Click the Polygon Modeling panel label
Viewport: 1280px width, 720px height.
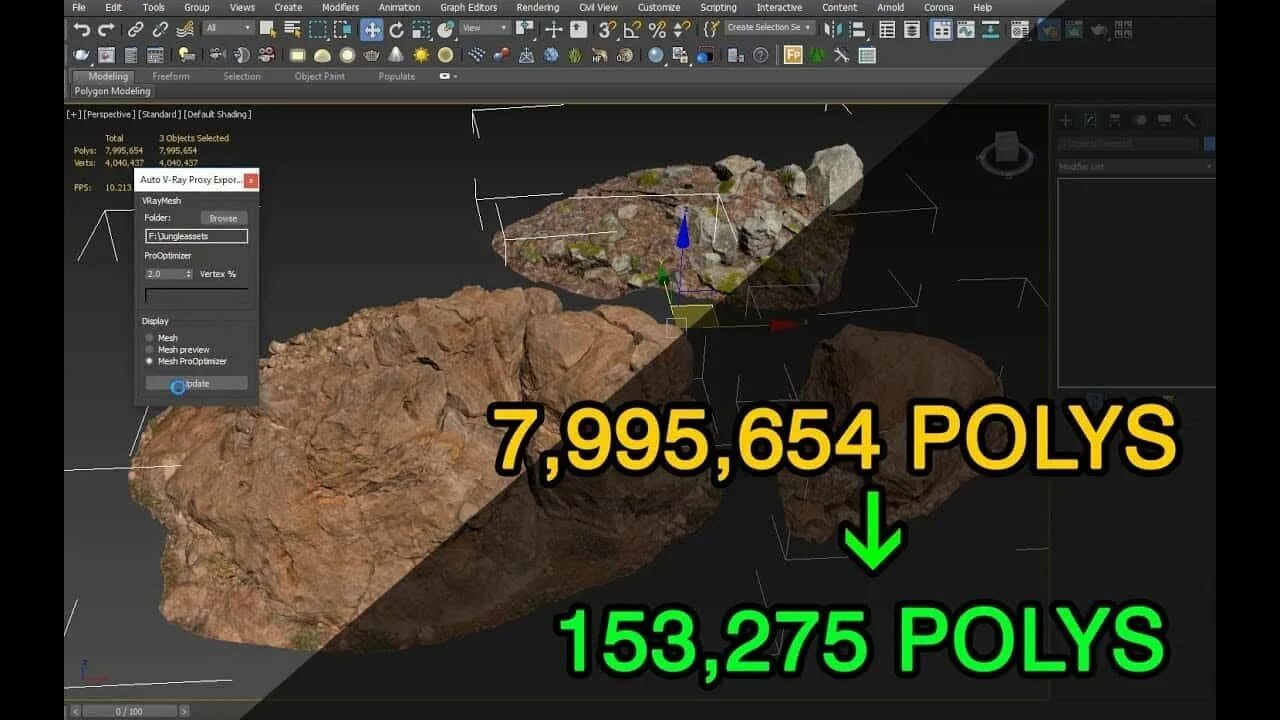click(x=112, y=92)
